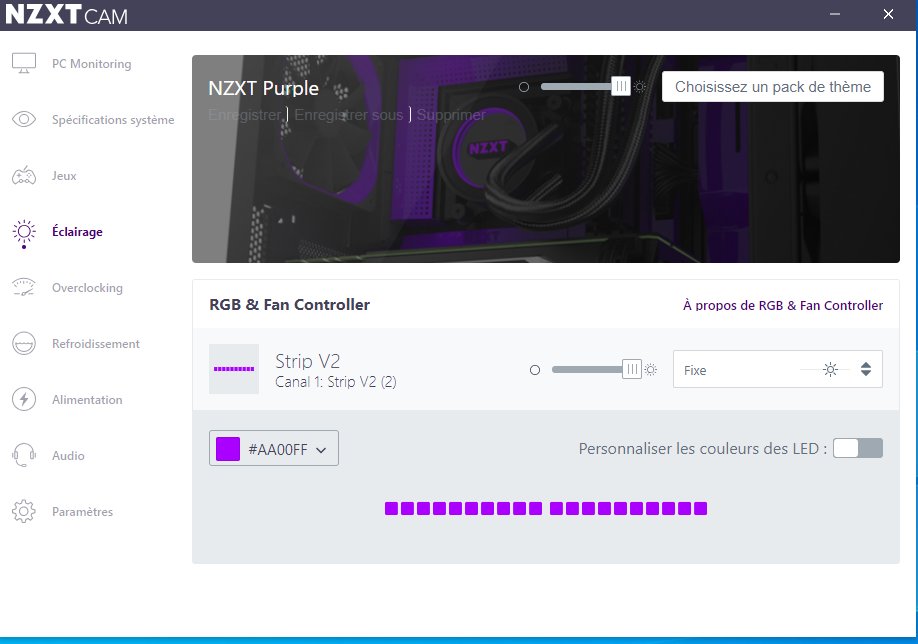Select the Audio headset icon

pyautogui.click(x=25, y=455)
